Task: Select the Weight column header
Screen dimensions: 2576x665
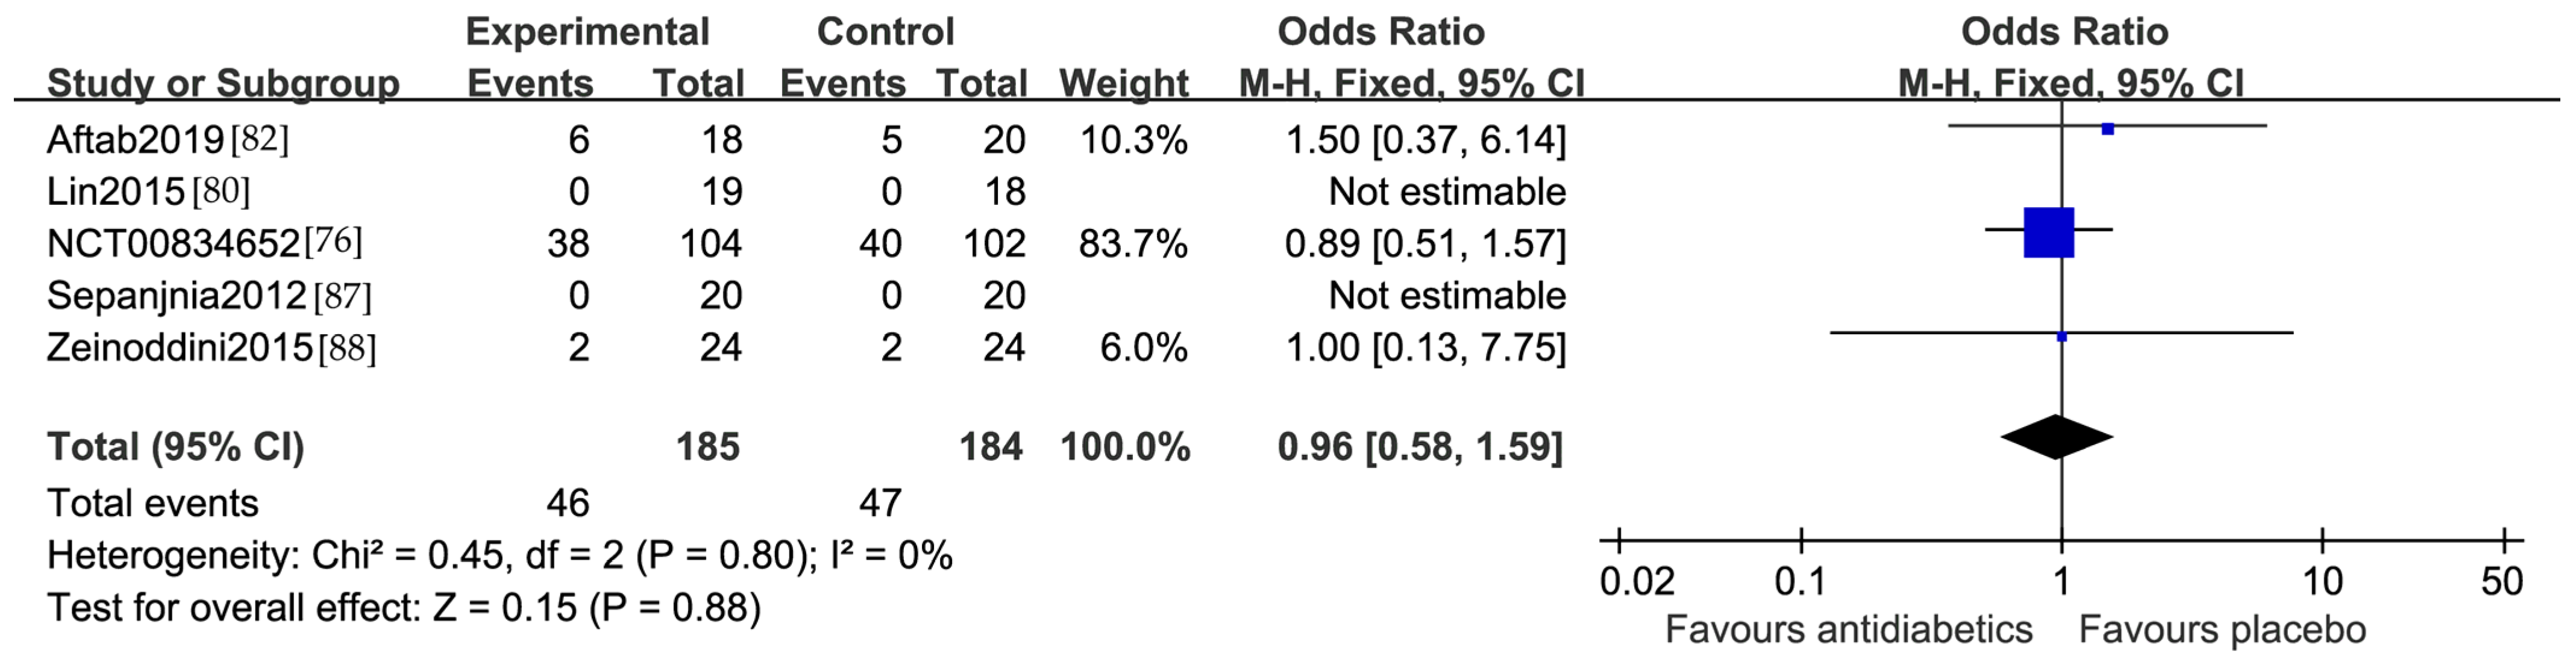Action: pos(1124,84)
